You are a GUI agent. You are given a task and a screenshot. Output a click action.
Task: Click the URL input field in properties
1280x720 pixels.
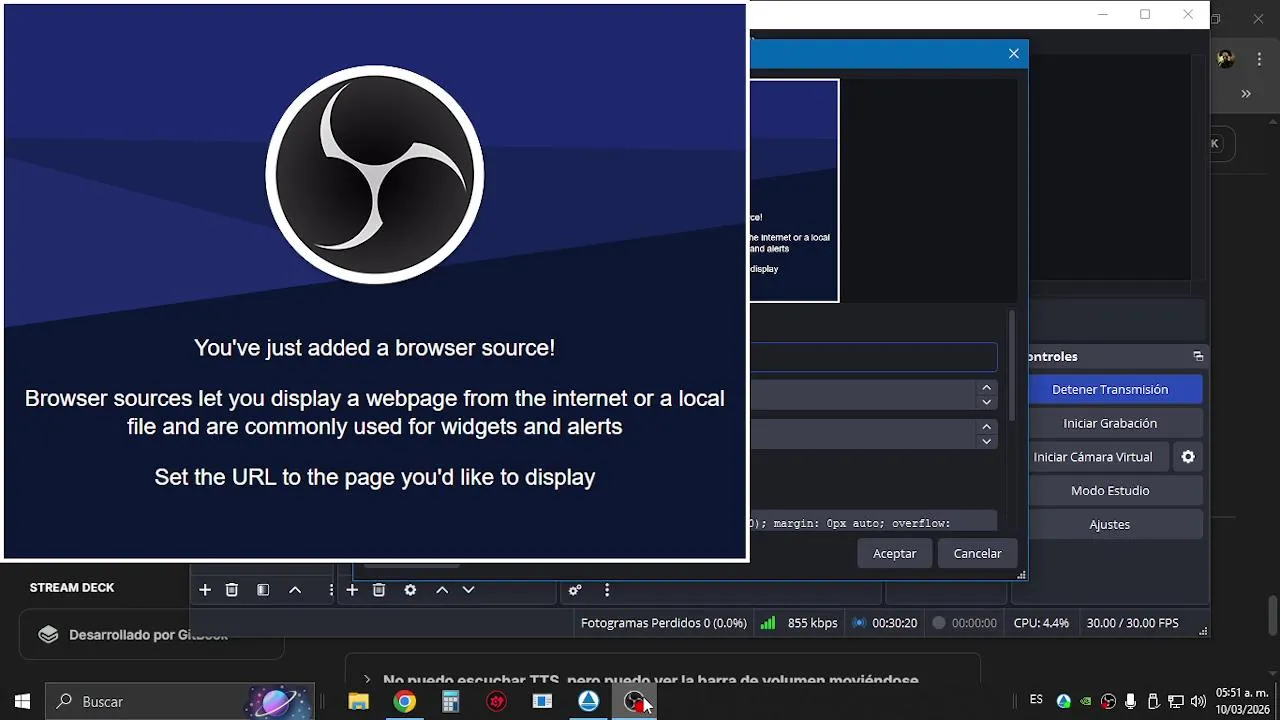(x=873, y=357)
